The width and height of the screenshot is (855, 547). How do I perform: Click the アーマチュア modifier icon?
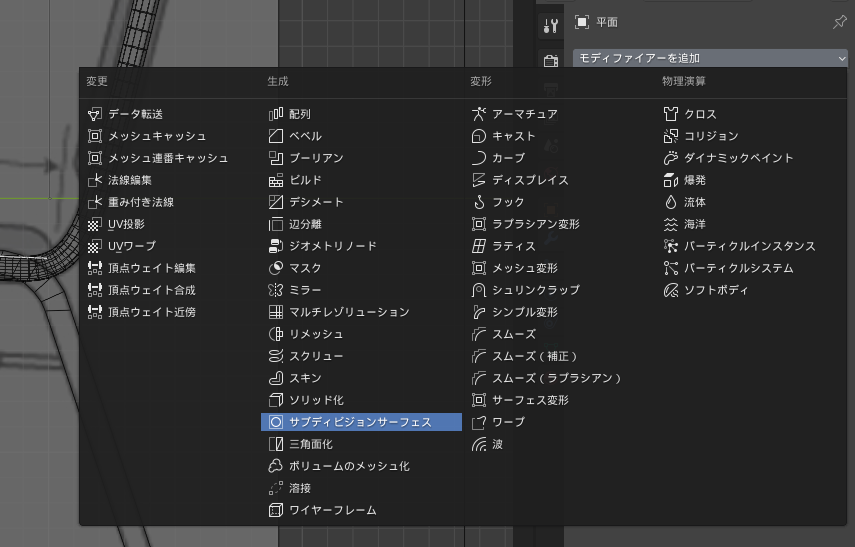point(479,114)
